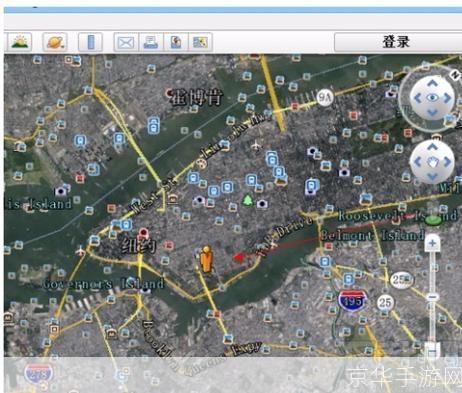The width and height of the screenshot is (462, 393).
Task: Click the Belmont Island label
Action: [372, 236]
